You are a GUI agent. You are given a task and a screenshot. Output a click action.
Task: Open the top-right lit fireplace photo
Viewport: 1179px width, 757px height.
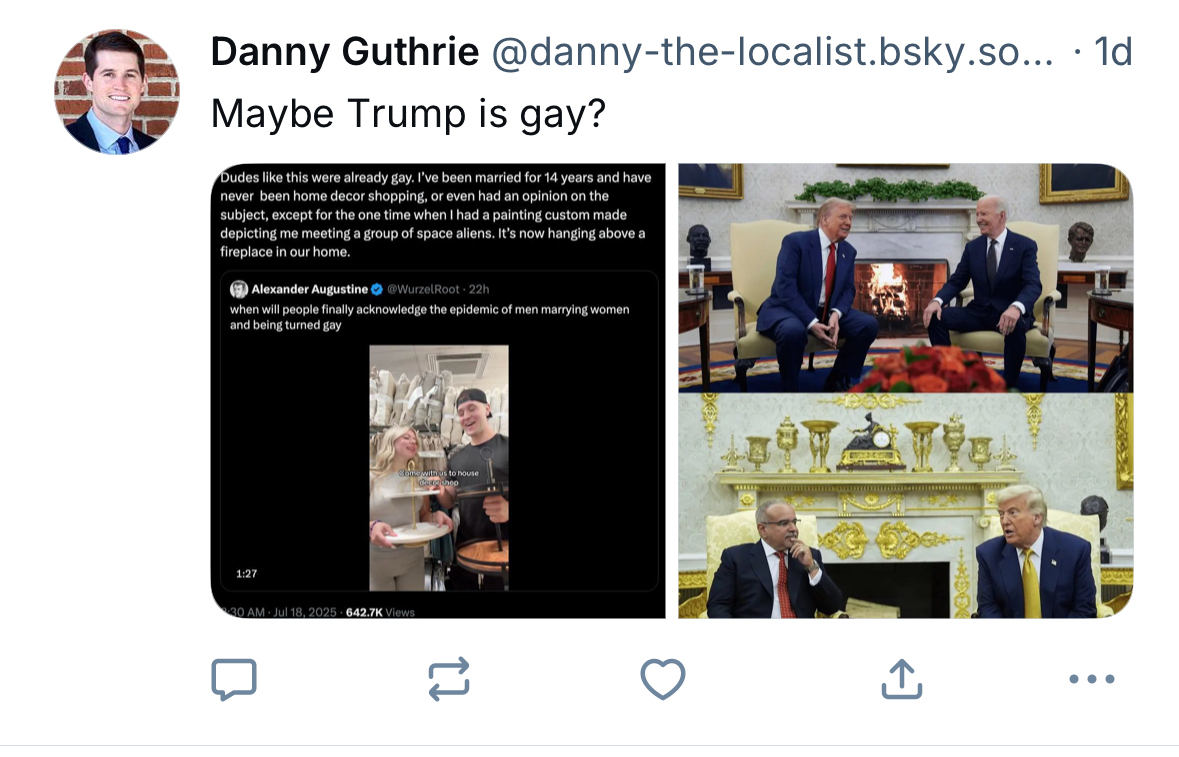[905, 277]
